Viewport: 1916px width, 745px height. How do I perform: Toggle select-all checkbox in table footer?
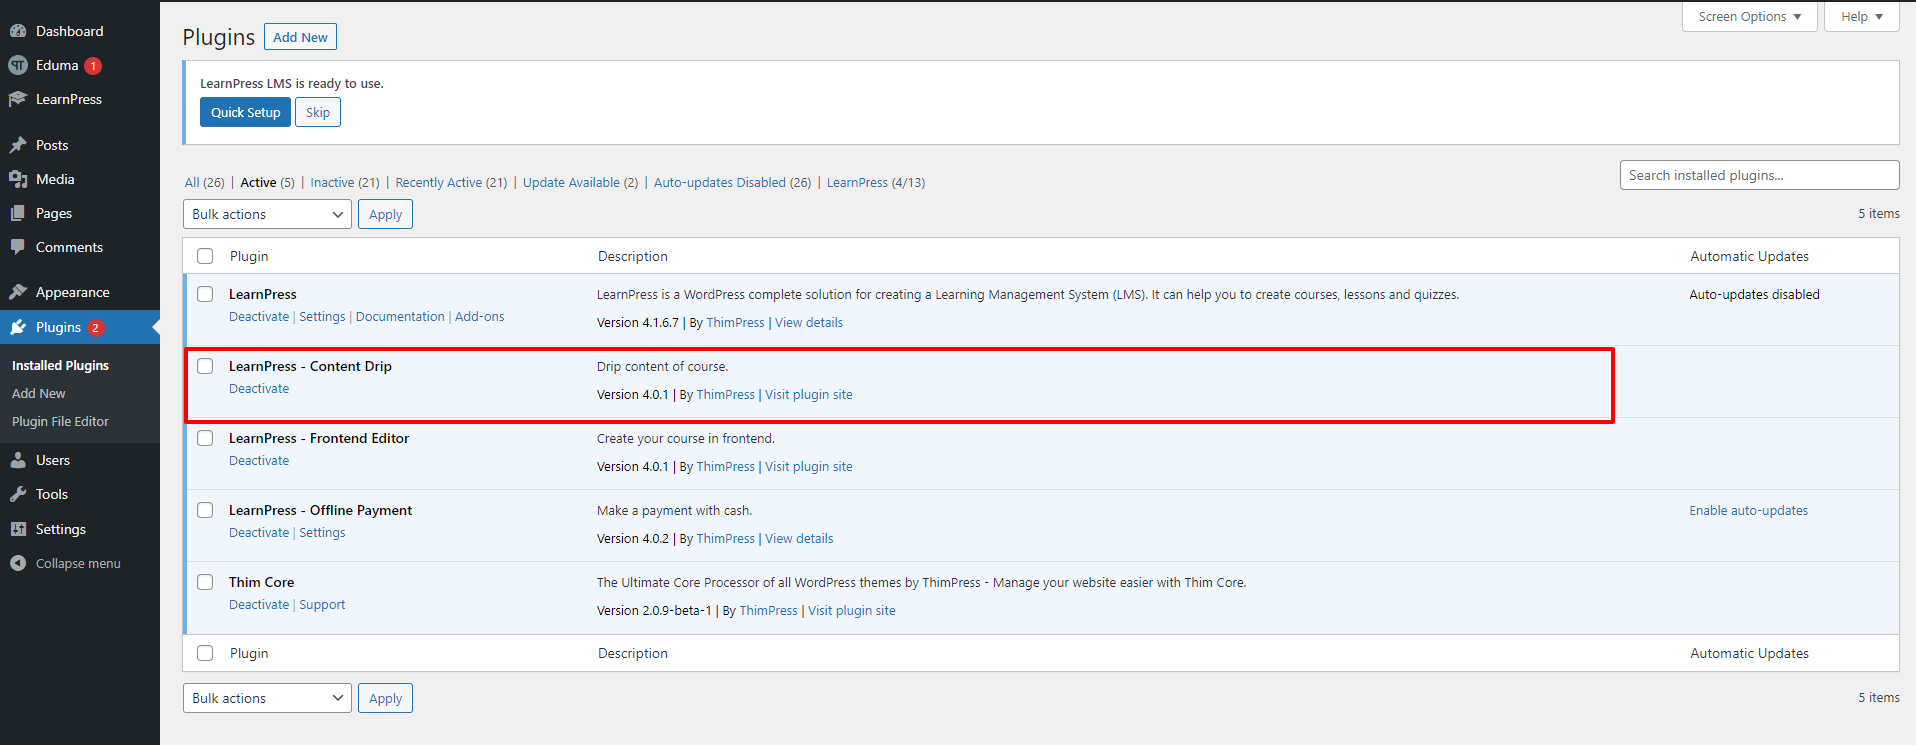click(x=205, y=653)
